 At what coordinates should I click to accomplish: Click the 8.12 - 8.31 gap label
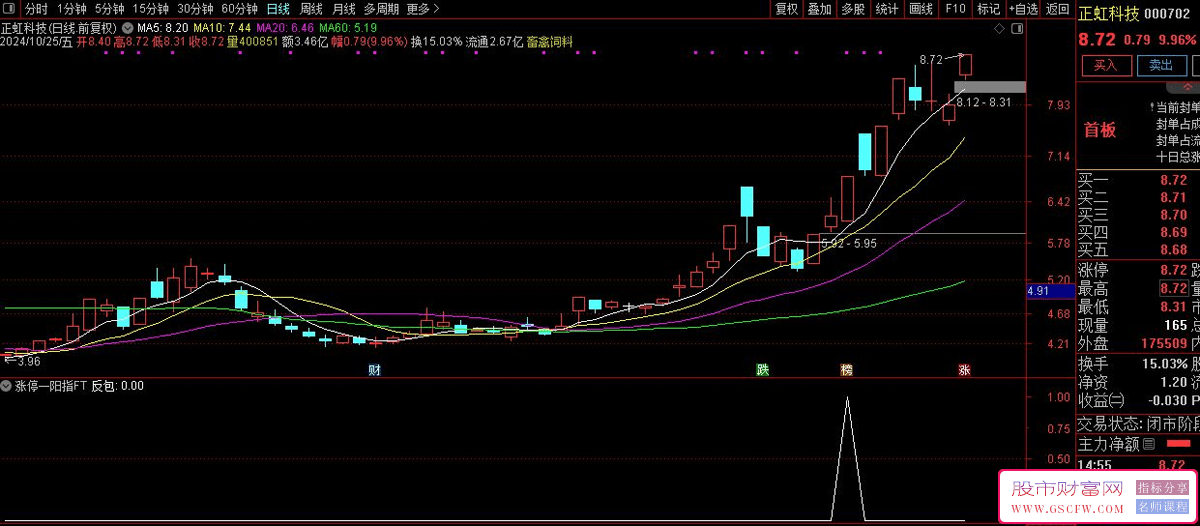pyautogui.click(x=983, y=103)
